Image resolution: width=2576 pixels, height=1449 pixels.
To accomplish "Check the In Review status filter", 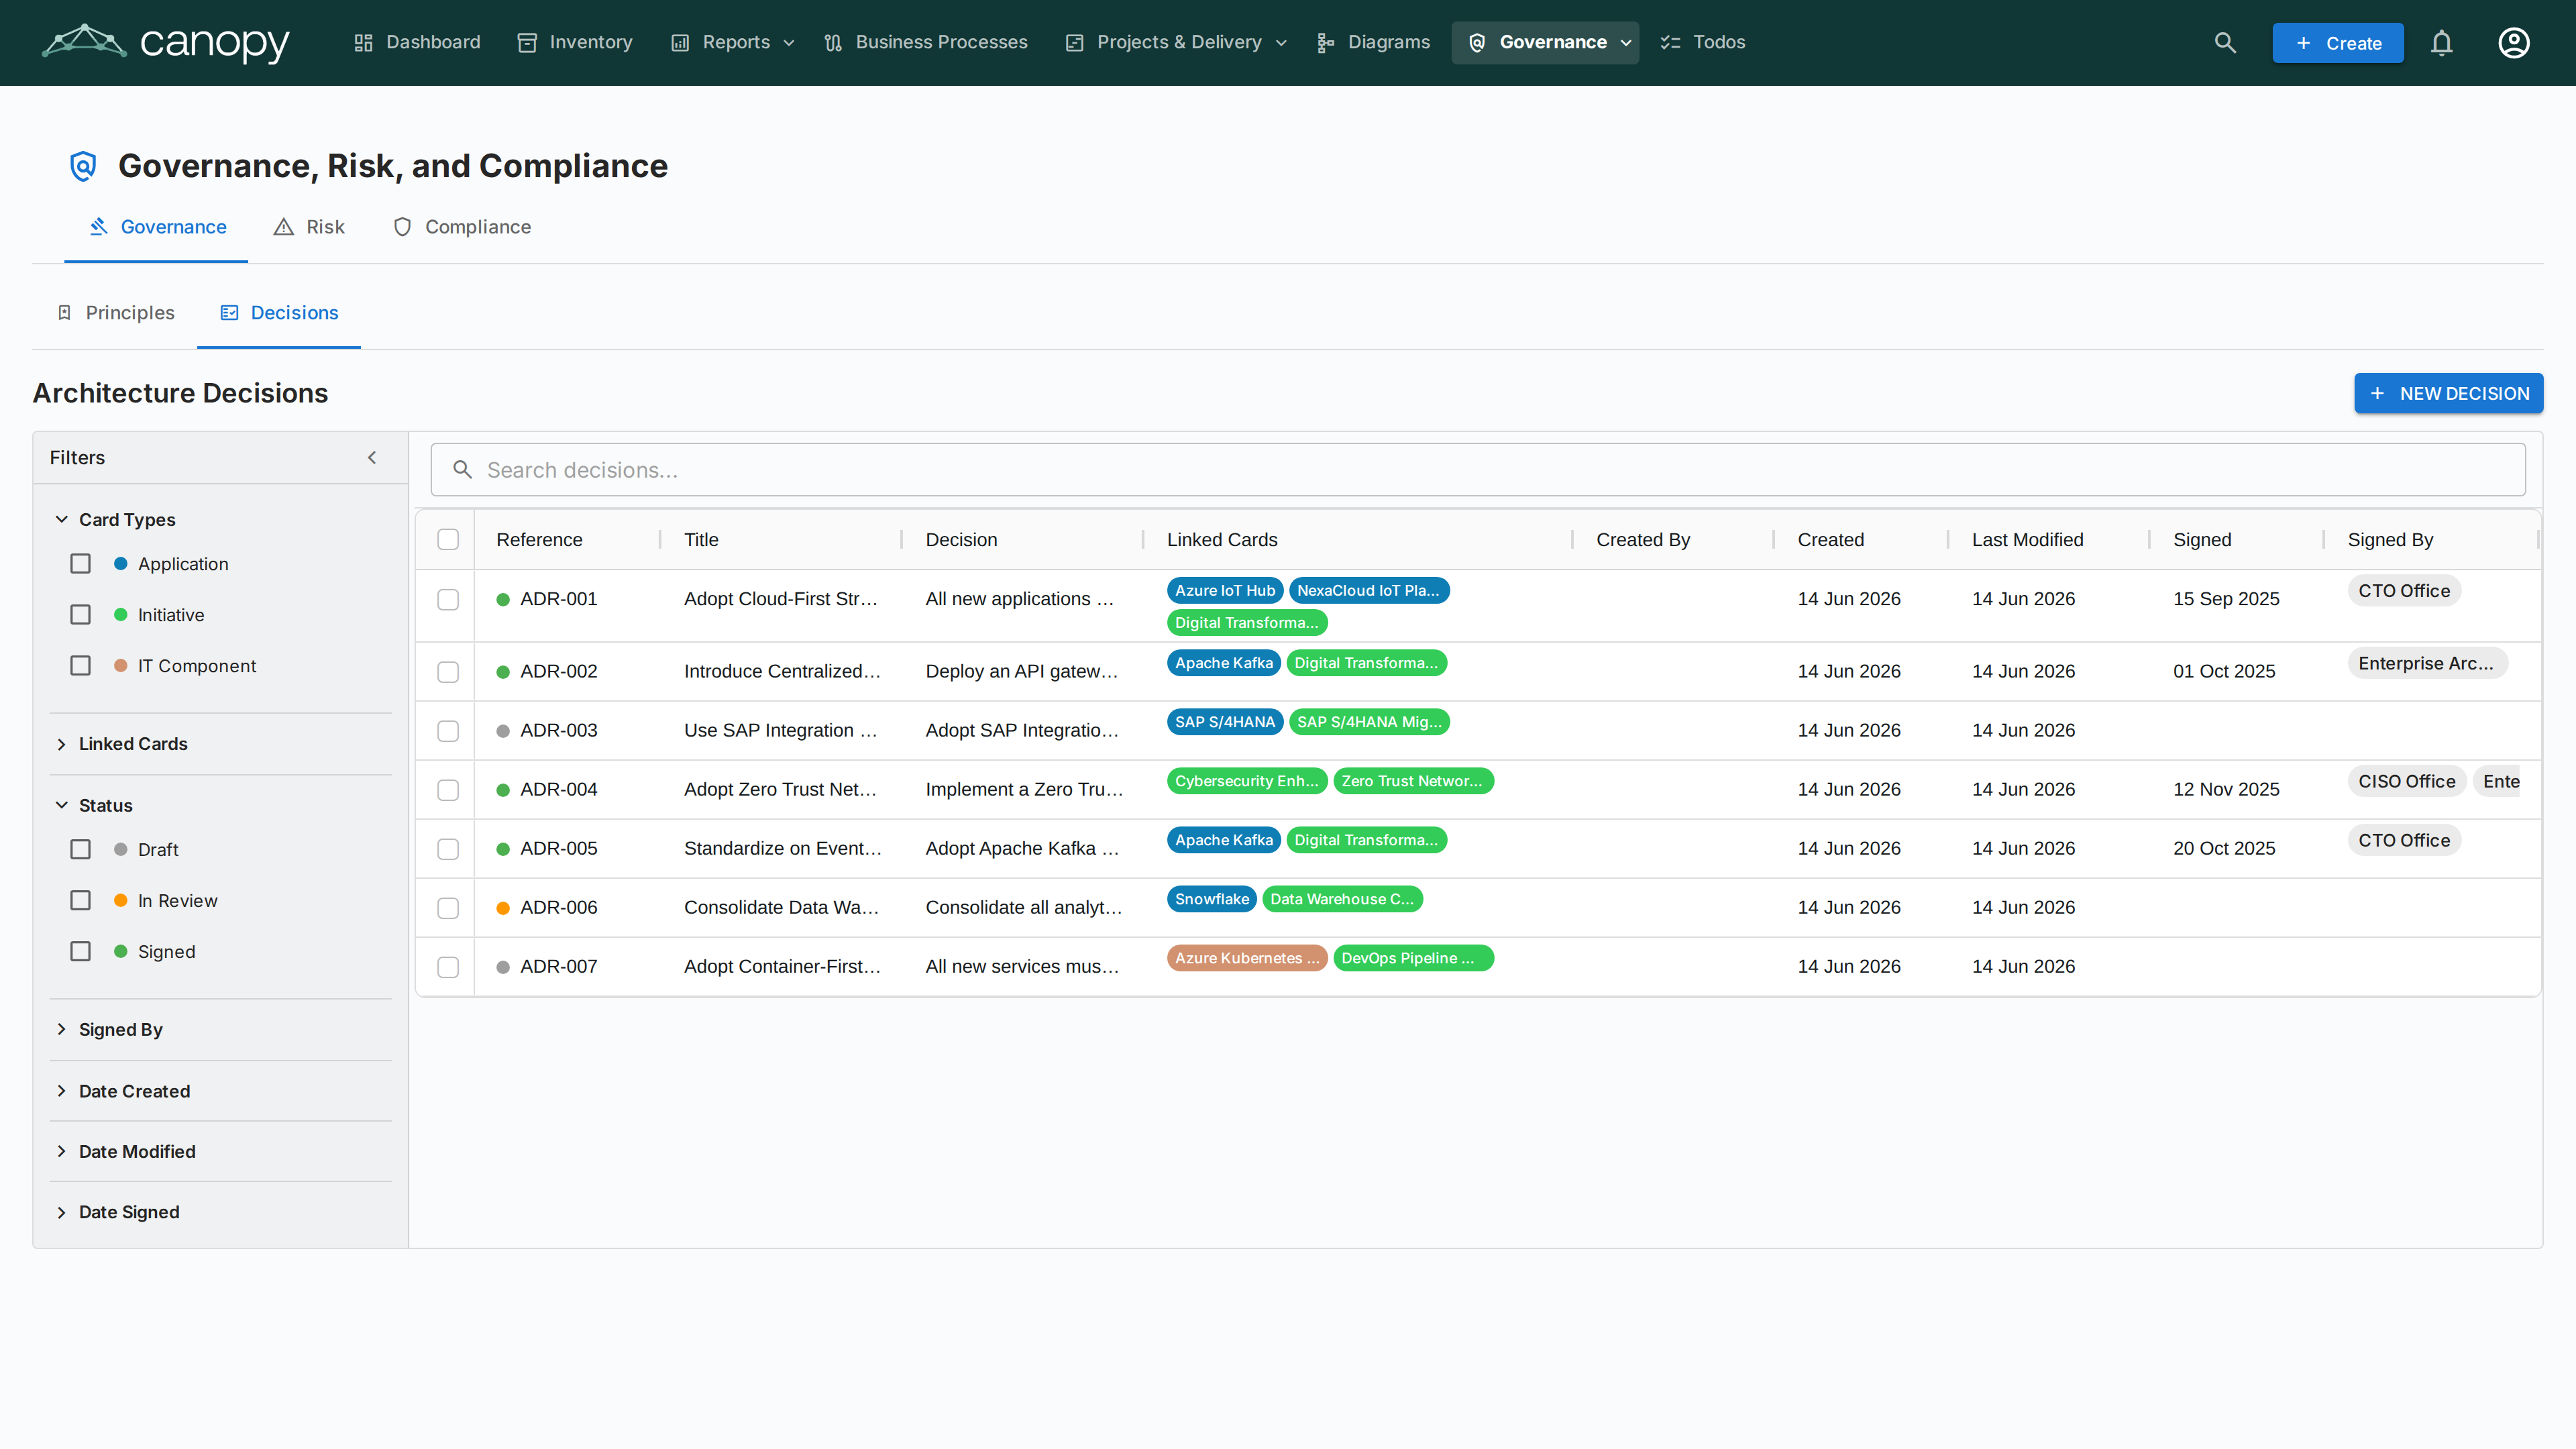I will 80,901.
